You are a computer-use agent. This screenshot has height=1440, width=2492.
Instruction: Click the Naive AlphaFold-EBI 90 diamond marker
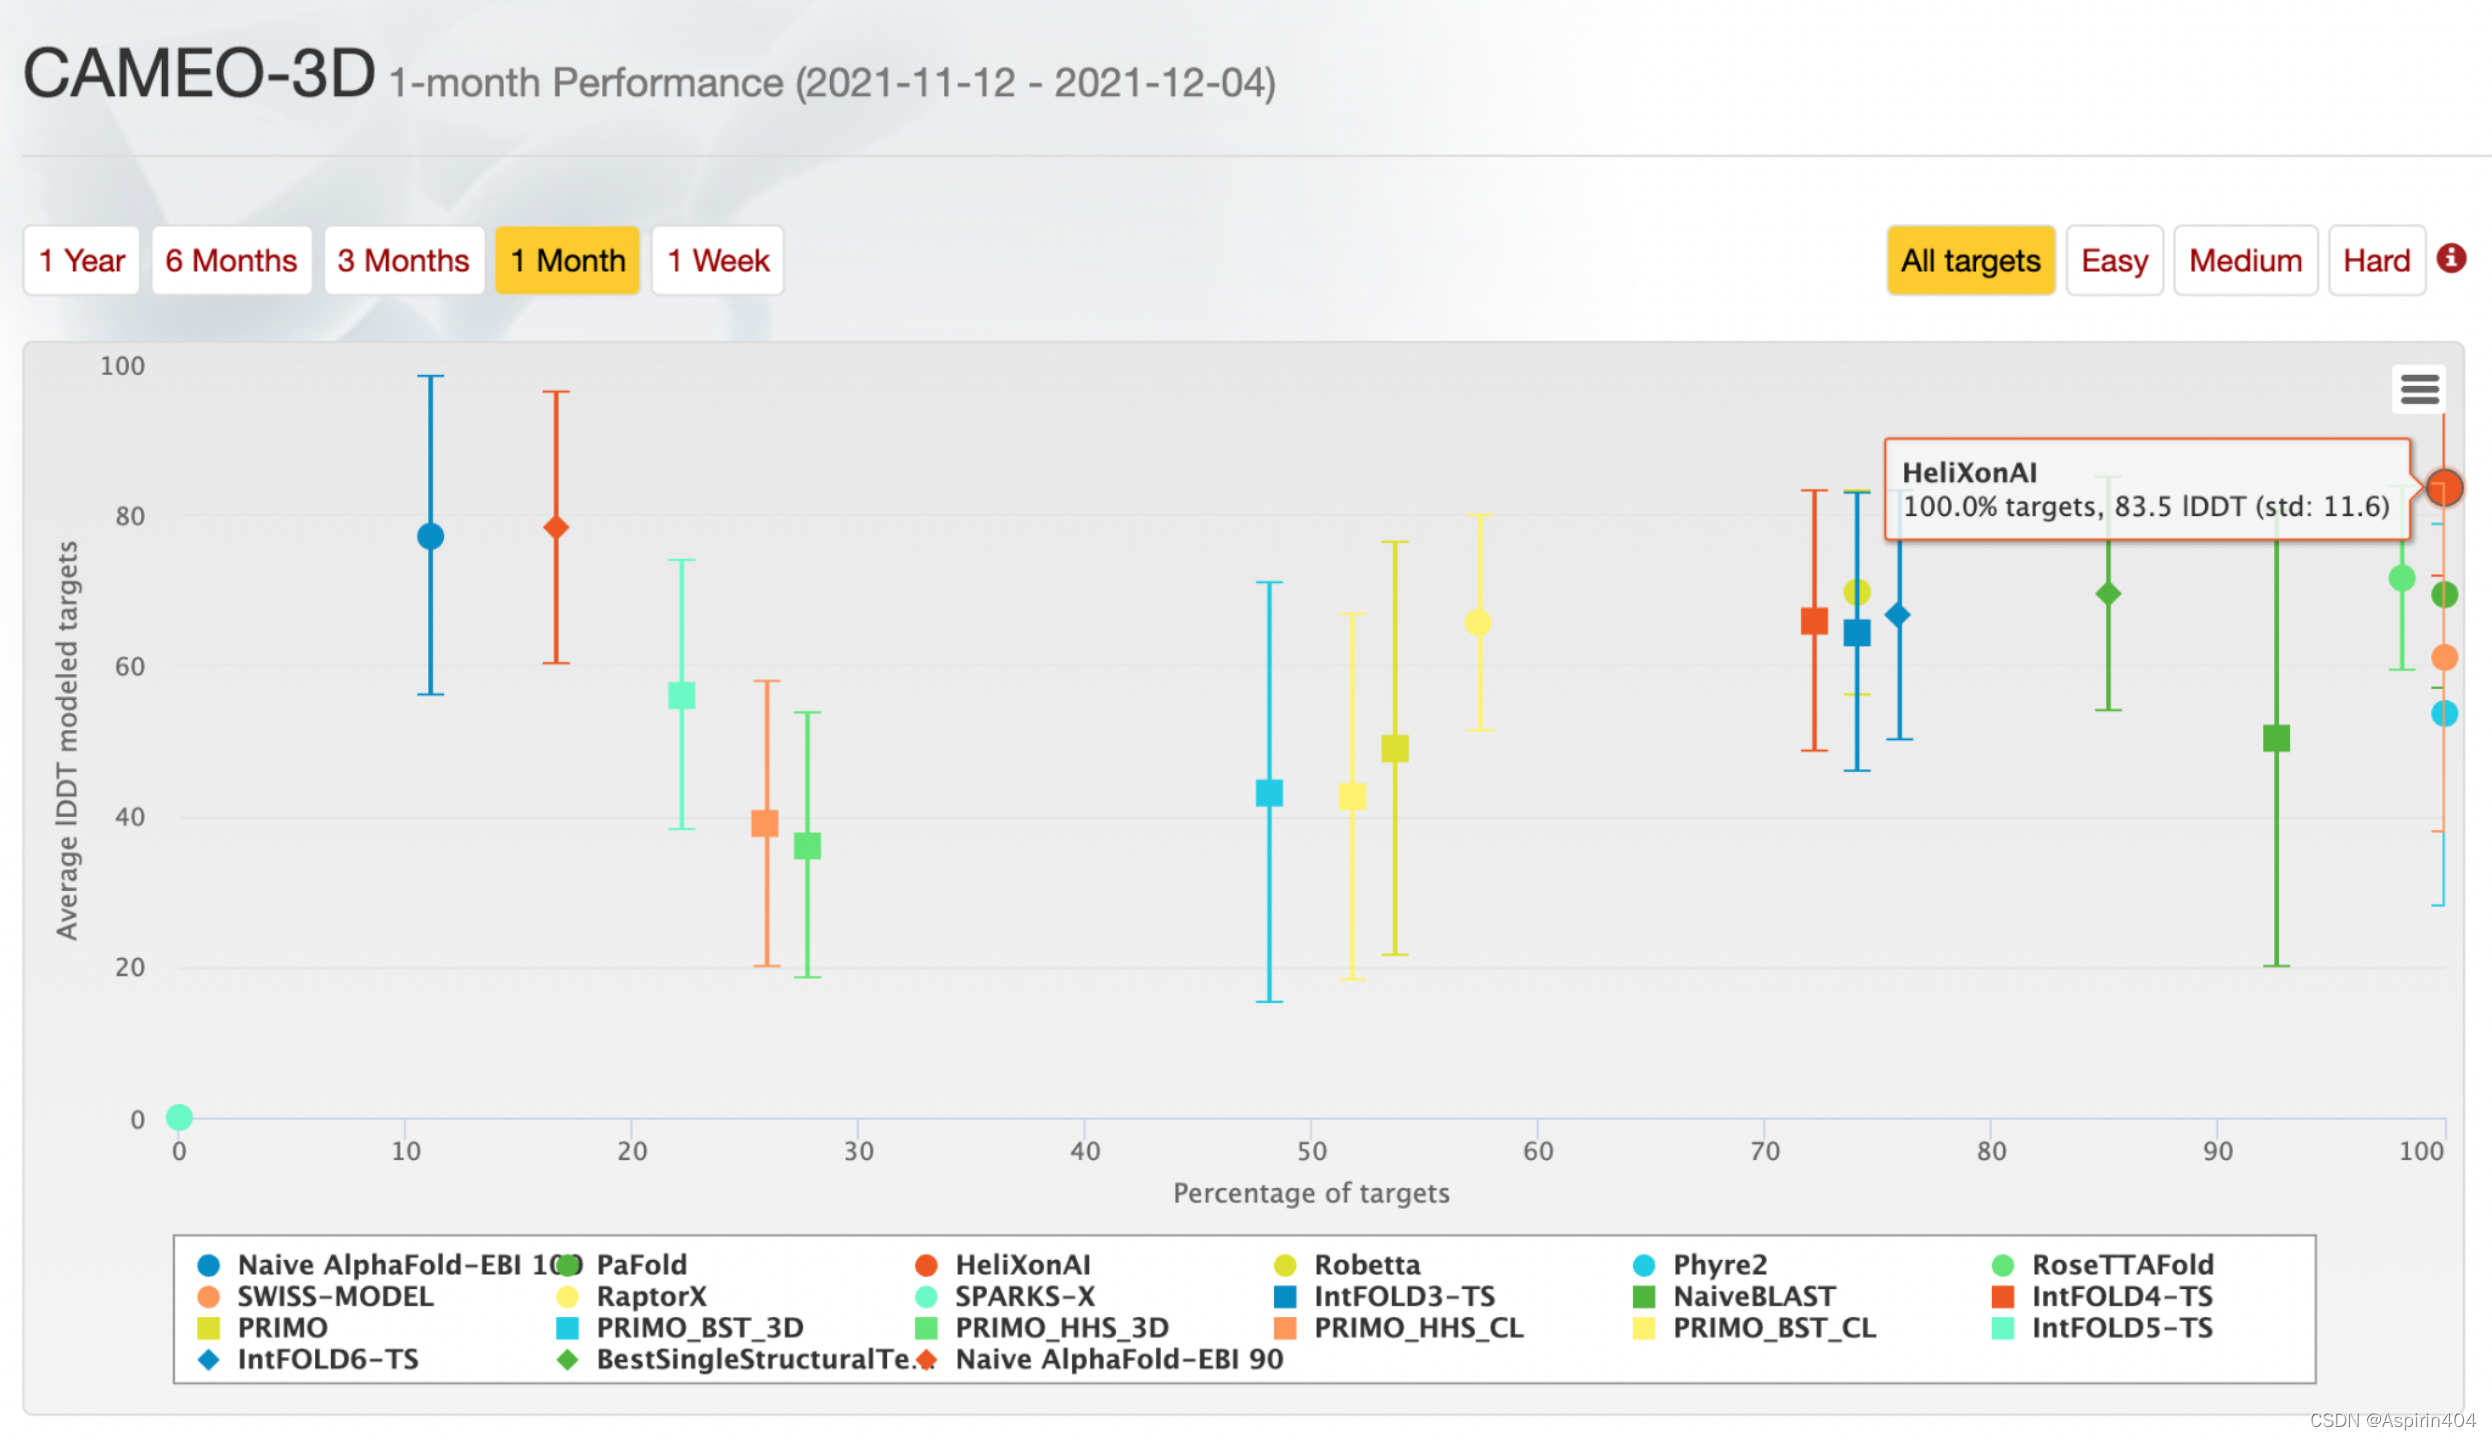(556, 527)
